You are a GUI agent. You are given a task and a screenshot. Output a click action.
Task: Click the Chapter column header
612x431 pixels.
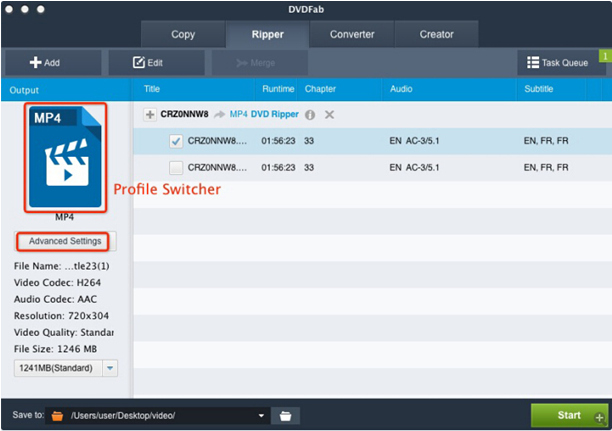point(320,89)
